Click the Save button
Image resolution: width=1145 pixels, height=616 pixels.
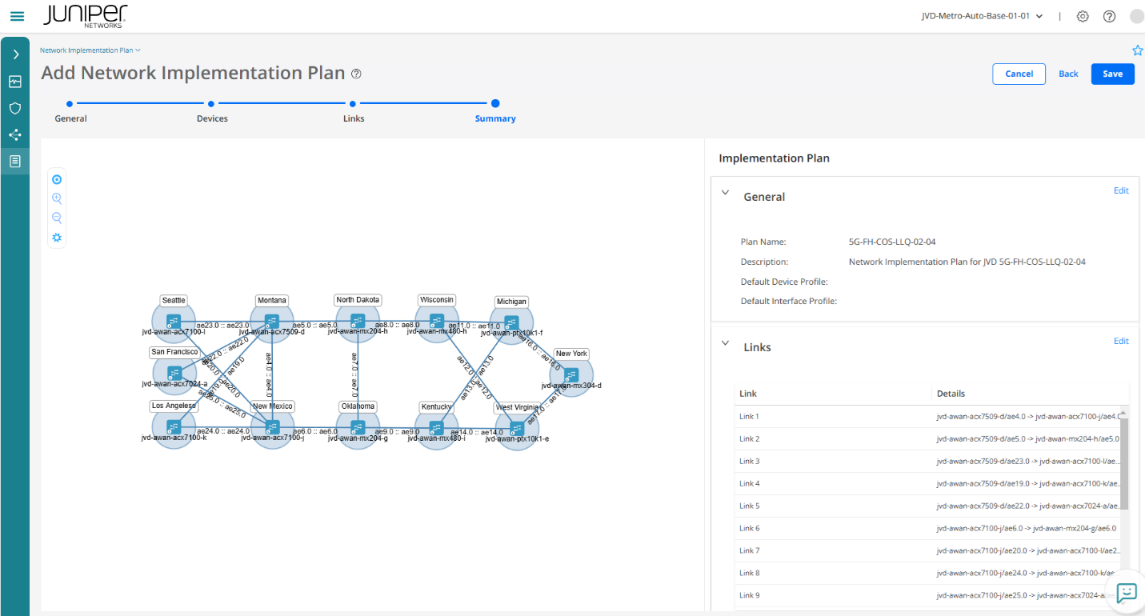(1112, 74)
